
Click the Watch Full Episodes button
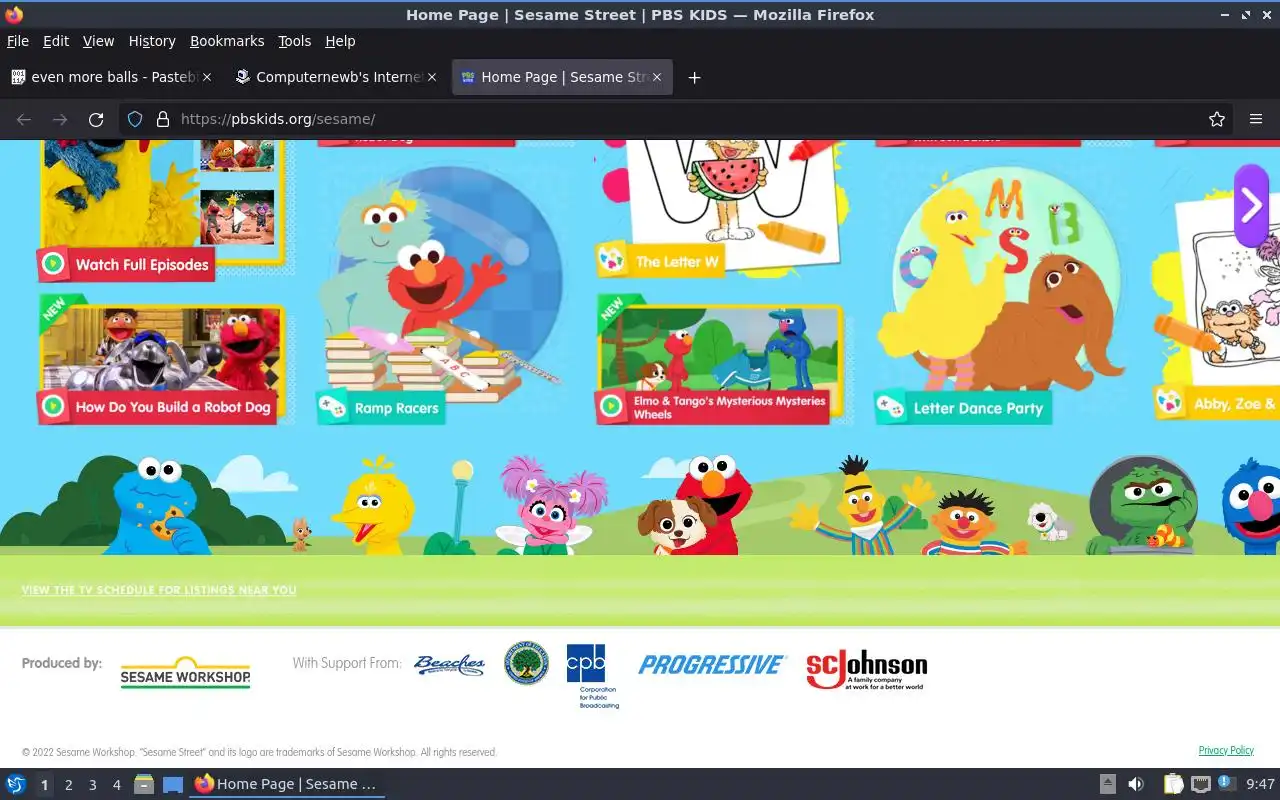pos(126,264)
